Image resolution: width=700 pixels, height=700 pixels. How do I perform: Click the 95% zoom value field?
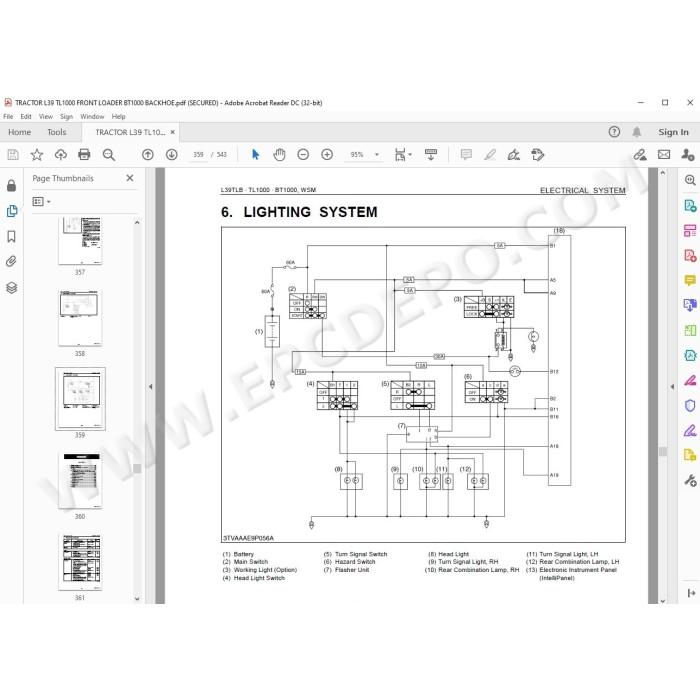pos(357,155)
